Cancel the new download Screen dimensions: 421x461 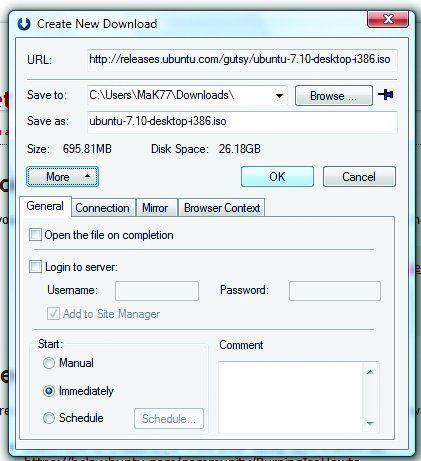tap(359, 177)
